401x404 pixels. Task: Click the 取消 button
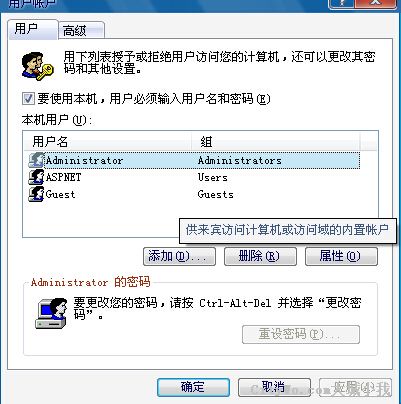[274, 387]
